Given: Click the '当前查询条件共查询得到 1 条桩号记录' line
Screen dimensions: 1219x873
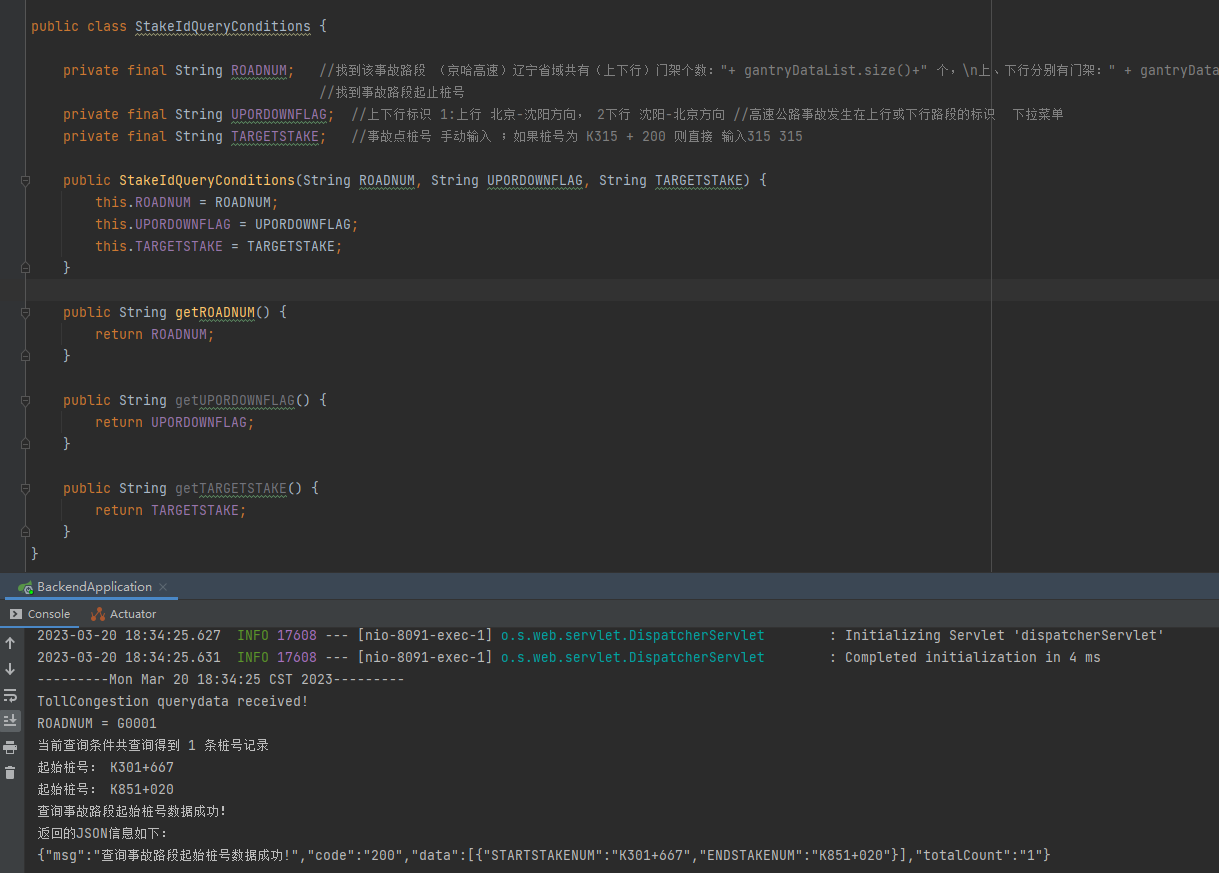Looking at the screenshot, I should point(153,745).
